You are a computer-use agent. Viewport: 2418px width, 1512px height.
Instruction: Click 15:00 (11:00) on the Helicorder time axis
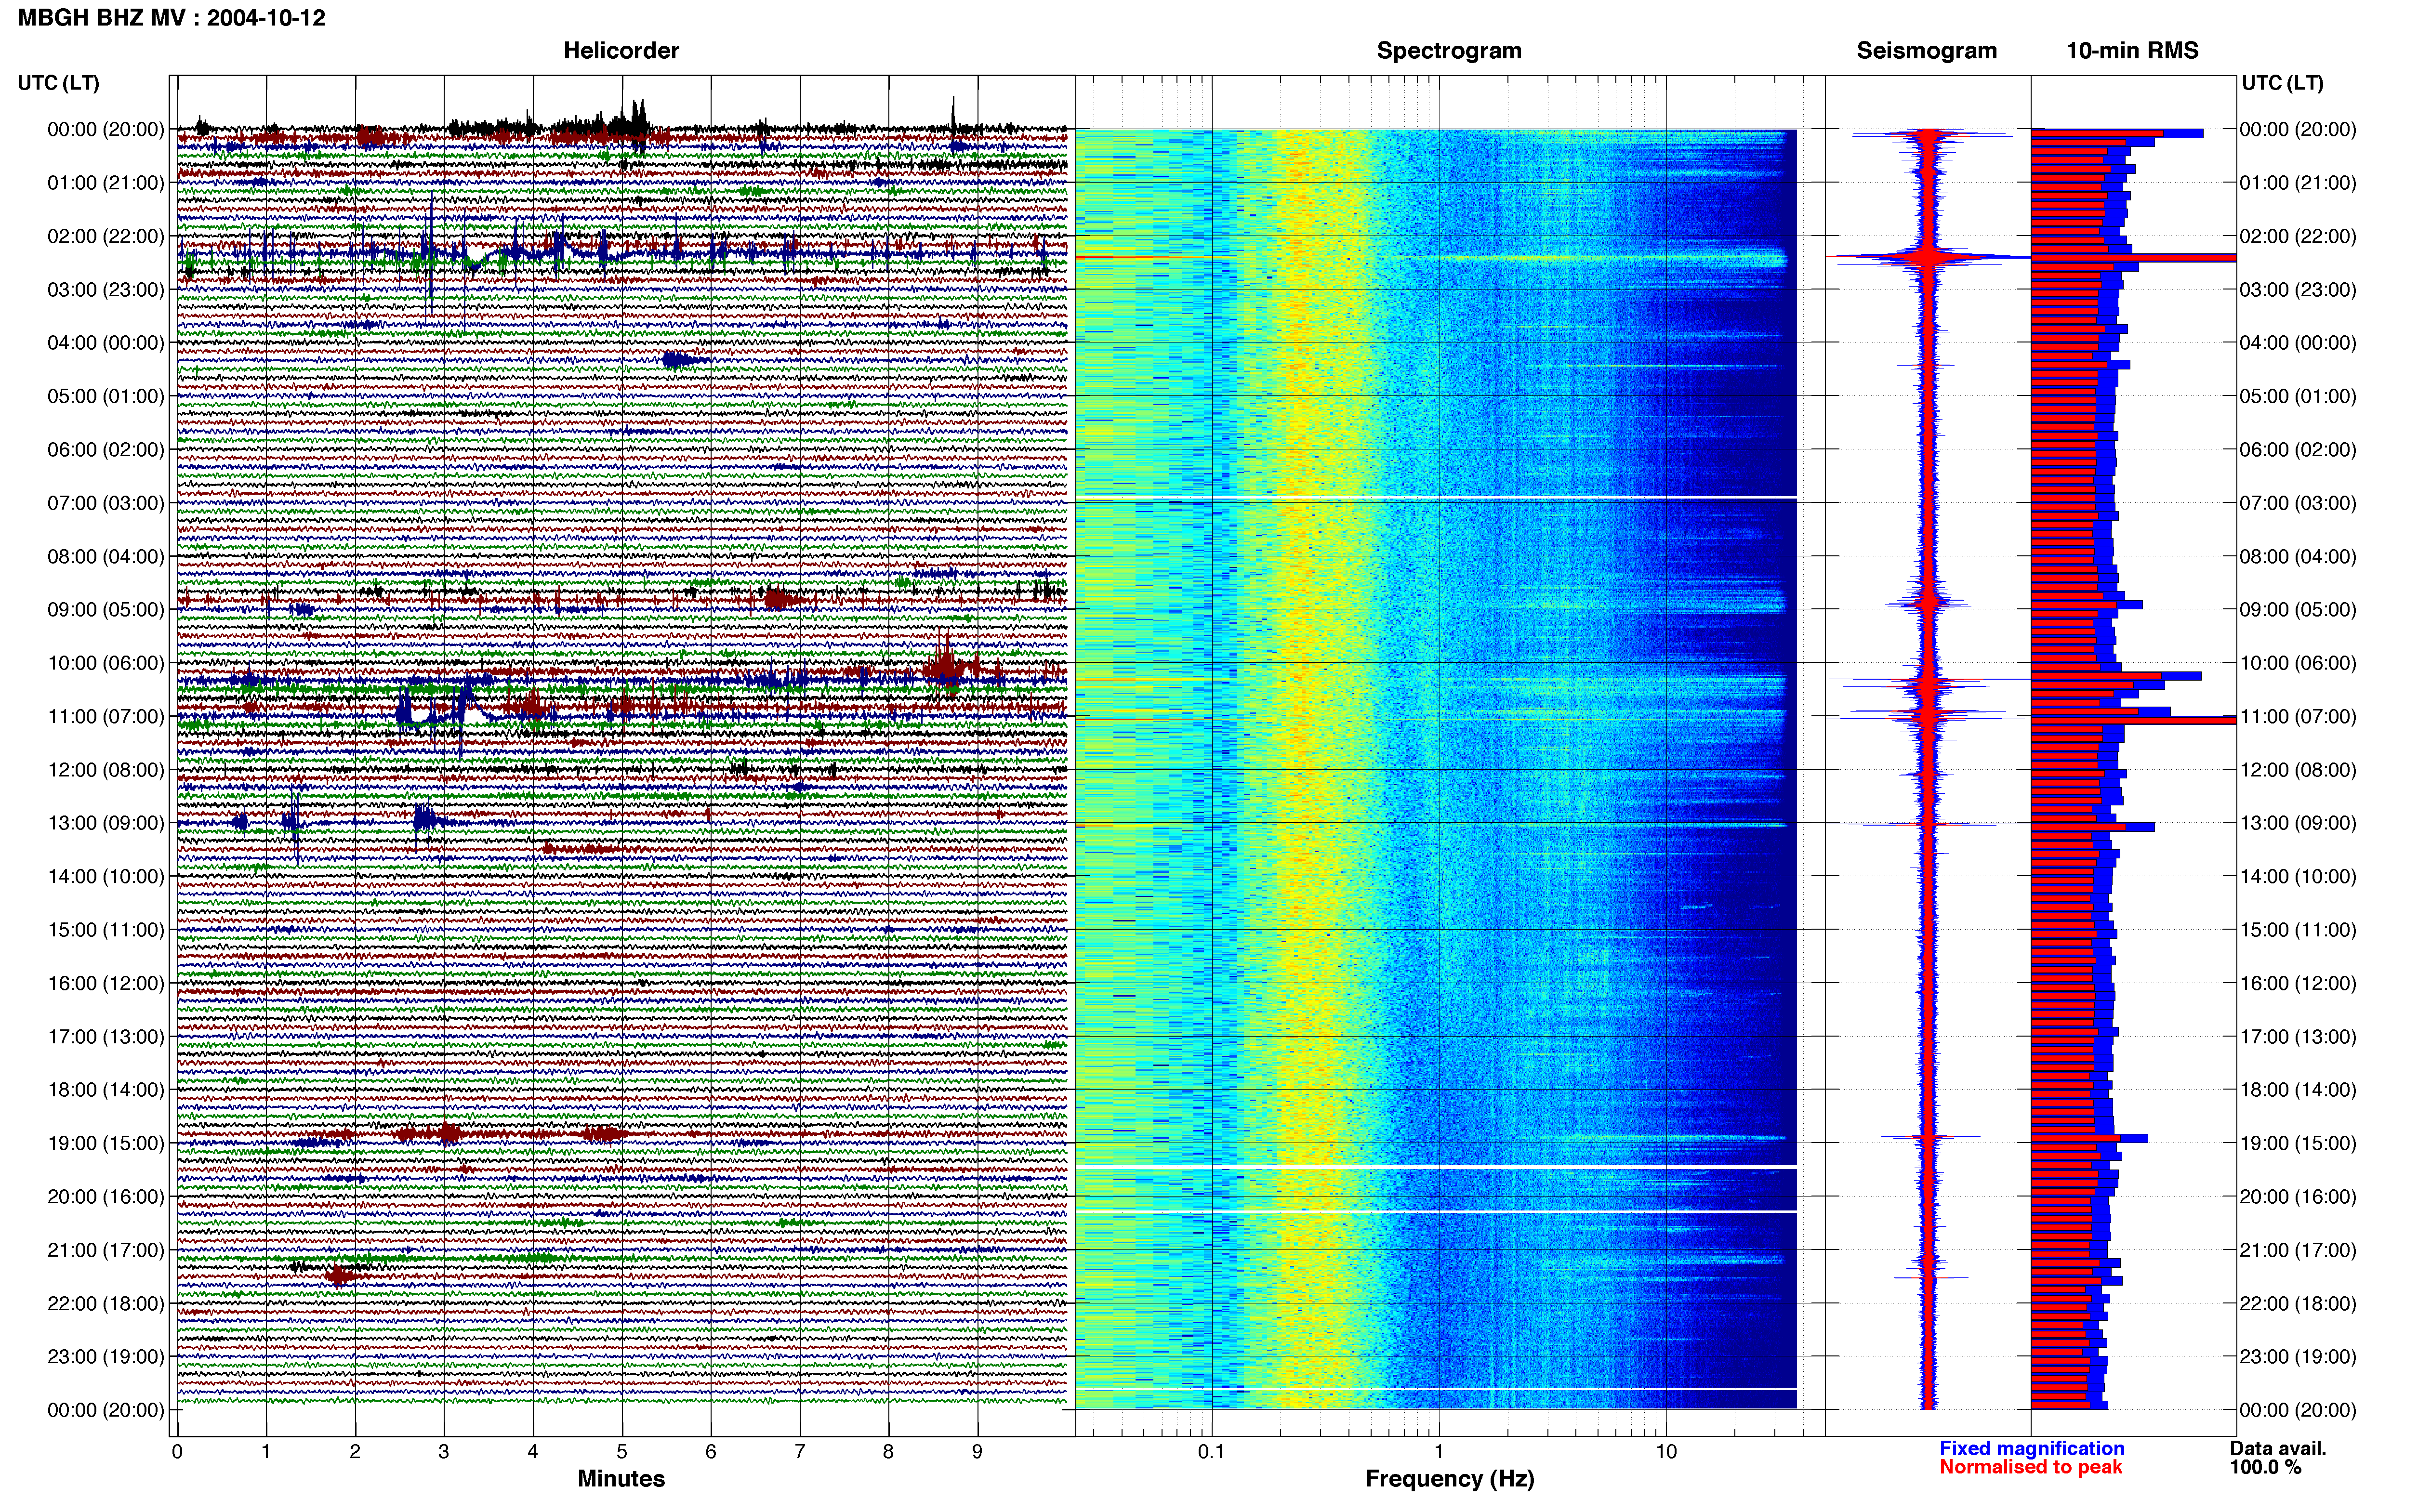106,930
